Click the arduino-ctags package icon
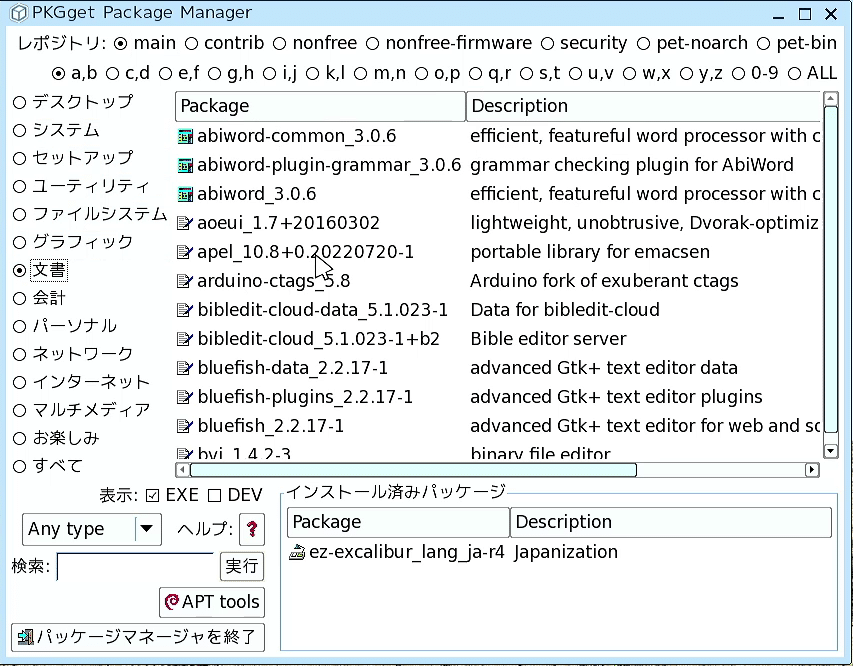This screenshot has width=853, height=666. [x=183, y=280]
